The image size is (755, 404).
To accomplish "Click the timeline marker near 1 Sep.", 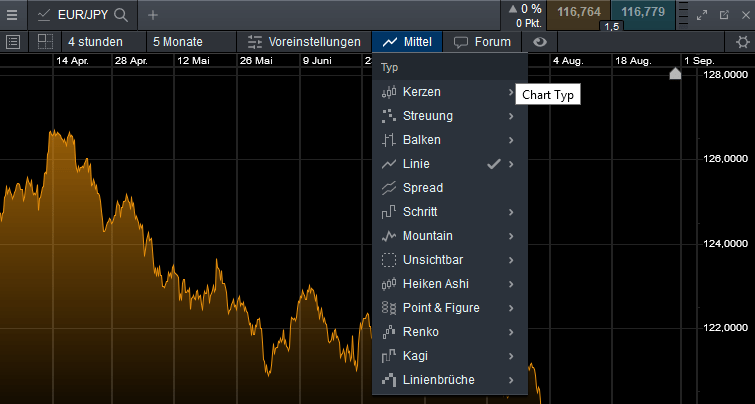I will click(x=676, y=74).
